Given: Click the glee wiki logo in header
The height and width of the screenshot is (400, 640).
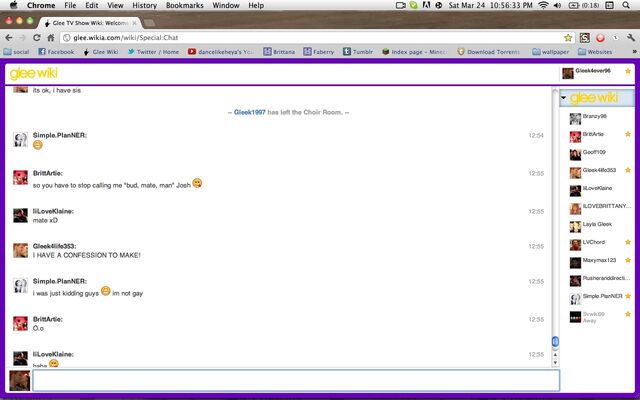Looking at the screenshot, I should pyautogui.click(x=33, y=73).
